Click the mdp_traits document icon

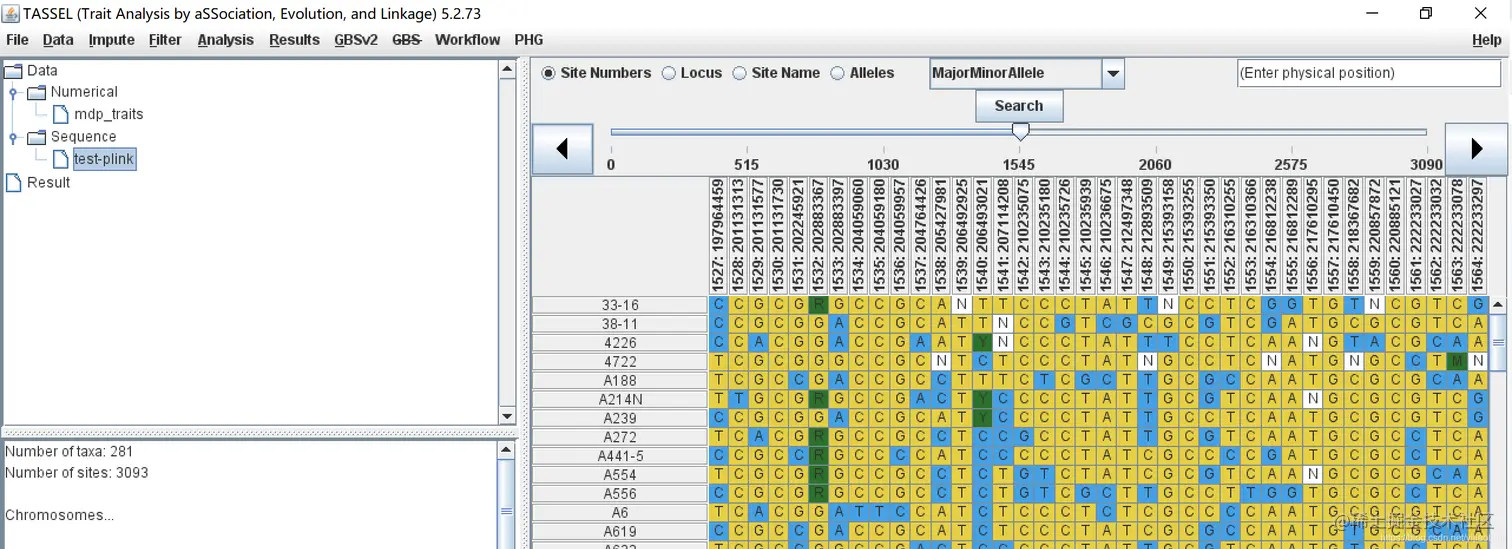pos(60,114)
